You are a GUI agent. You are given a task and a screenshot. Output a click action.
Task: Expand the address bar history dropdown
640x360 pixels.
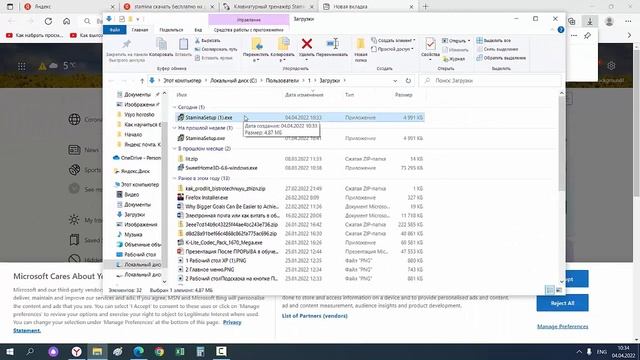click(395, 81)
